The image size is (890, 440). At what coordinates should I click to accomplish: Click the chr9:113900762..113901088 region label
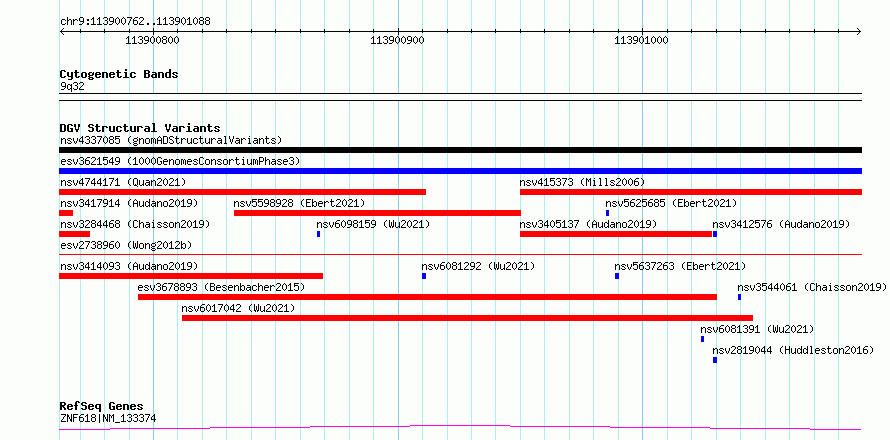pos(135,22)
